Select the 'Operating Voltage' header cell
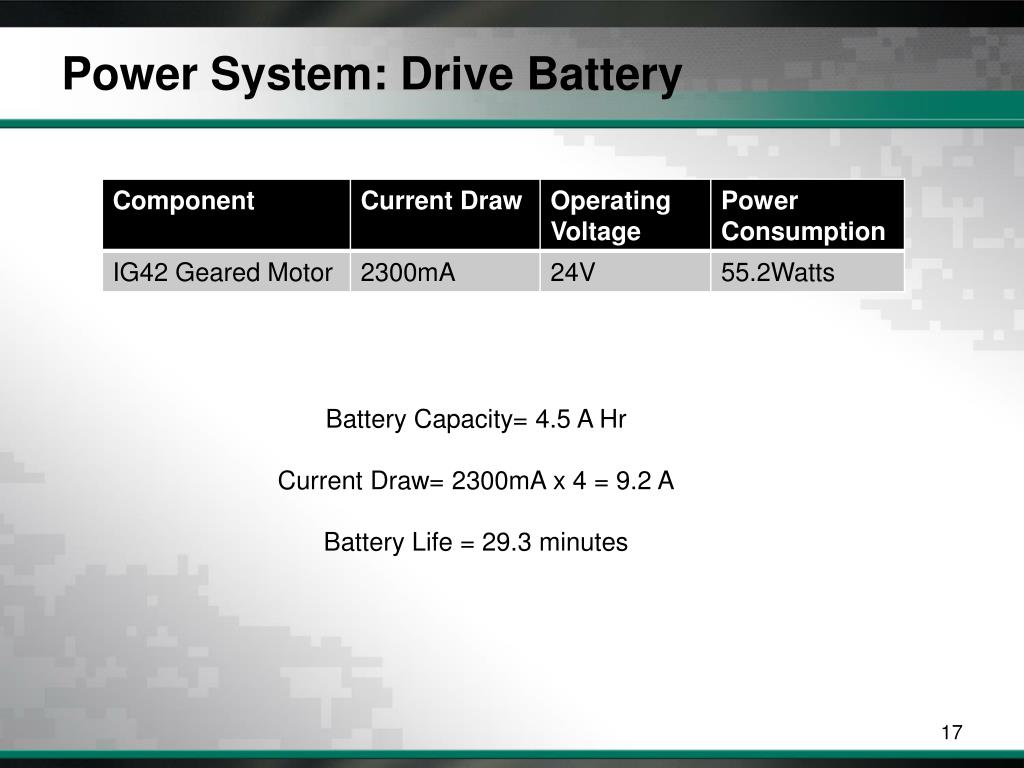1024x768 pixels. coord(626,215)
